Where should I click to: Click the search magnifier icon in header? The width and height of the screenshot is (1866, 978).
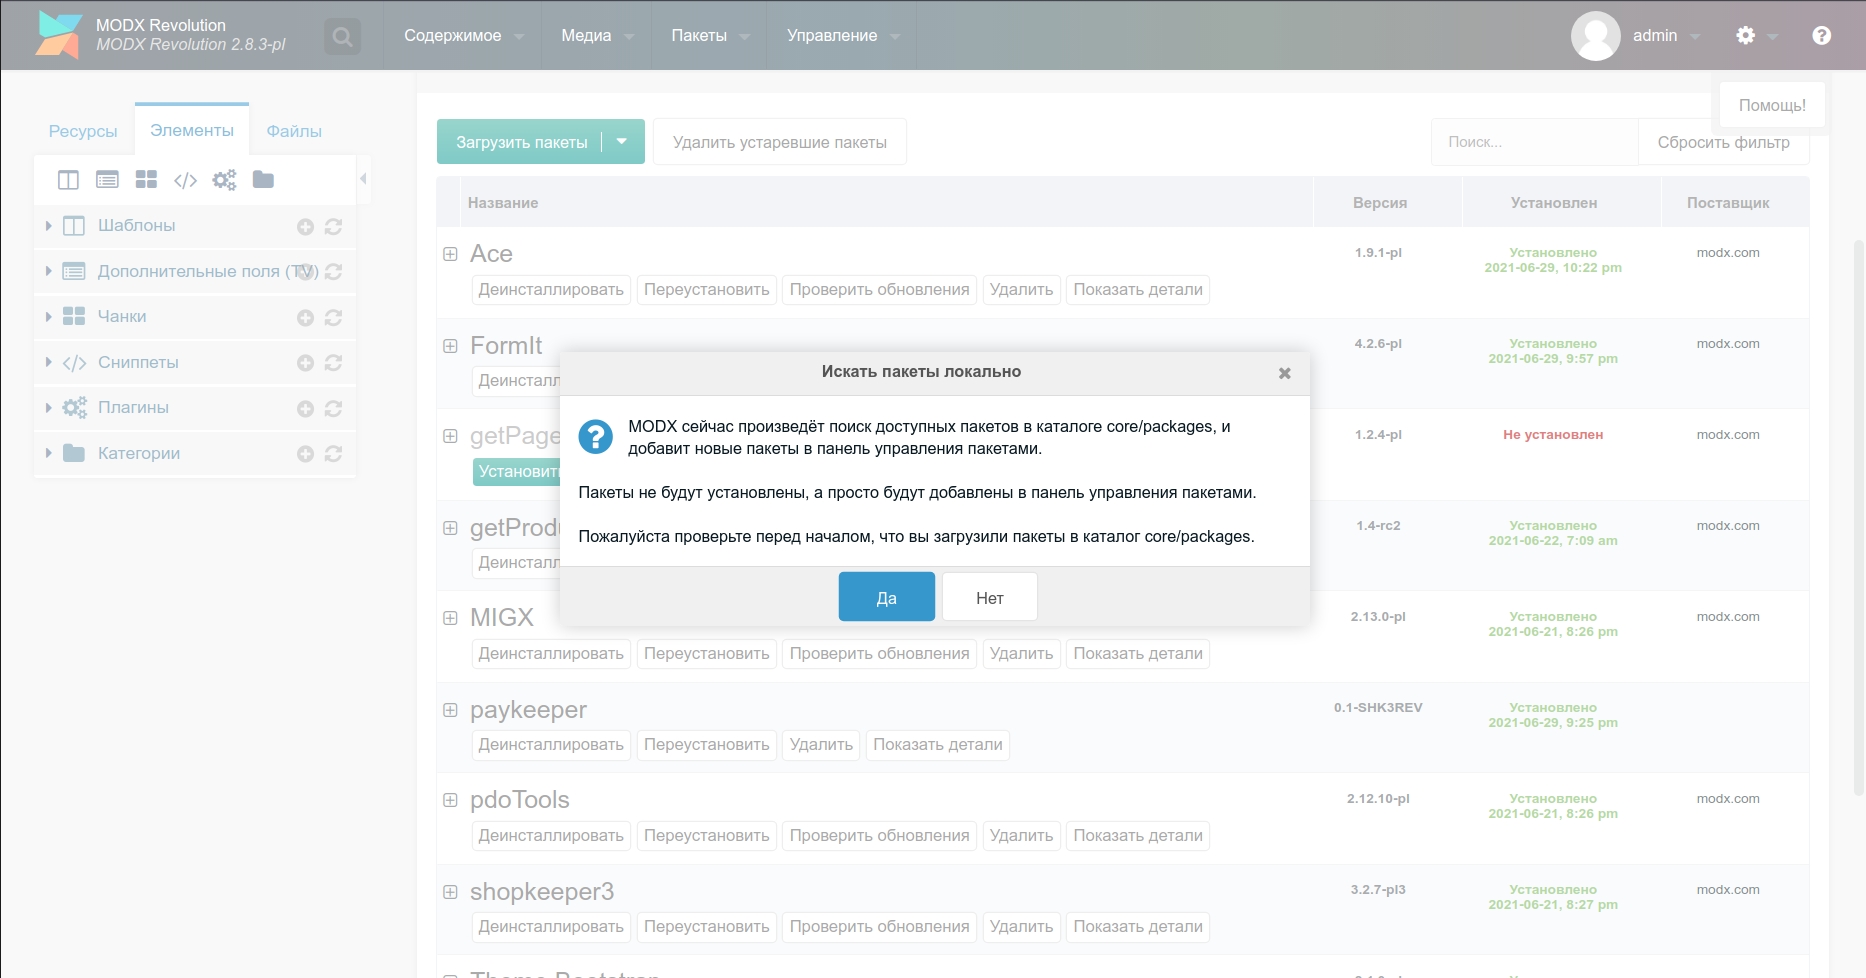(342, 37)
